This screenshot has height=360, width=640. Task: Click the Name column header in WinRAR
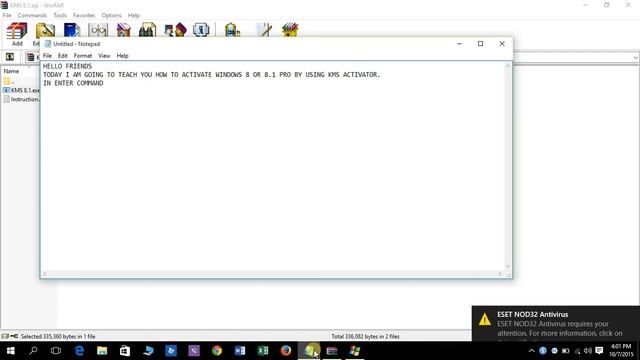click(x=11, y=71)
